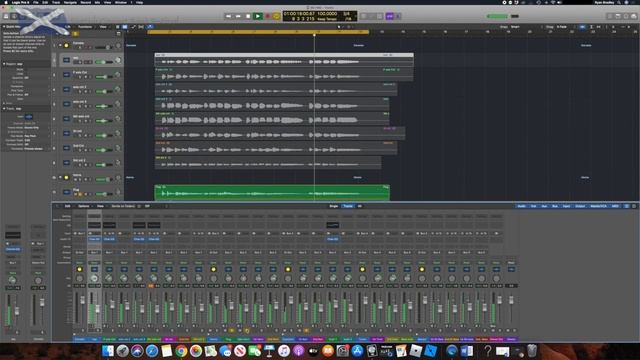640x360 pixels.
Task: Click the Flag track's audio icon
Action: point(66,192)
